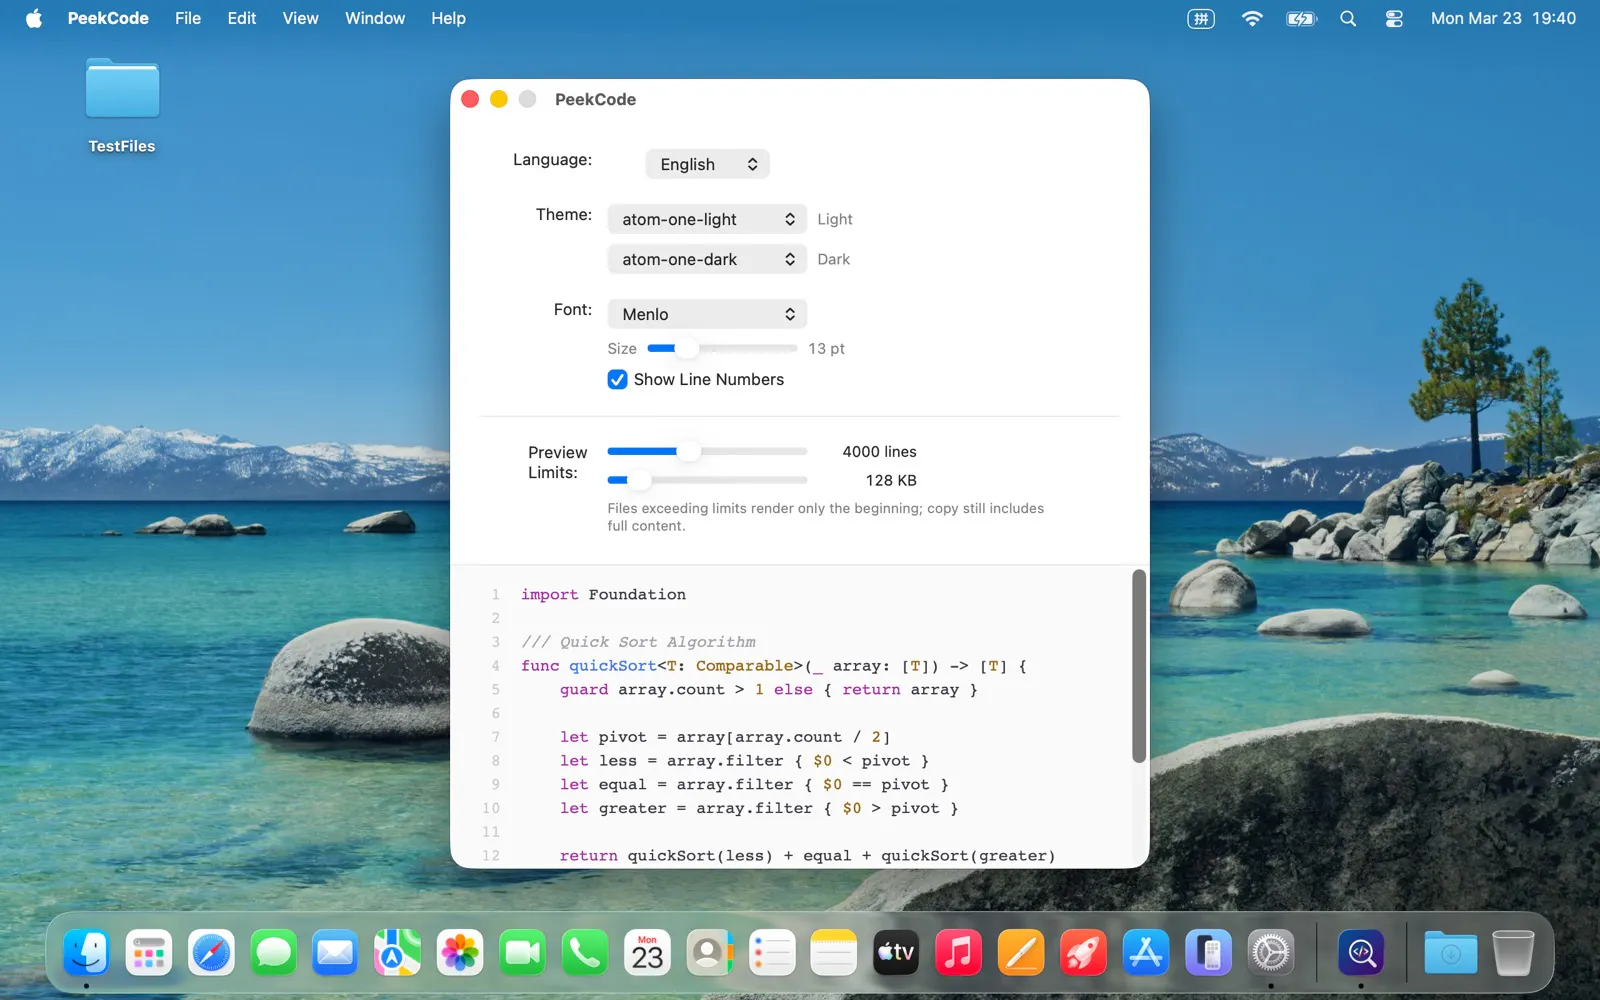This screenshot has width=1600, height=1000.
Task: Open Maps from the Dock
Action: [397, 953]
